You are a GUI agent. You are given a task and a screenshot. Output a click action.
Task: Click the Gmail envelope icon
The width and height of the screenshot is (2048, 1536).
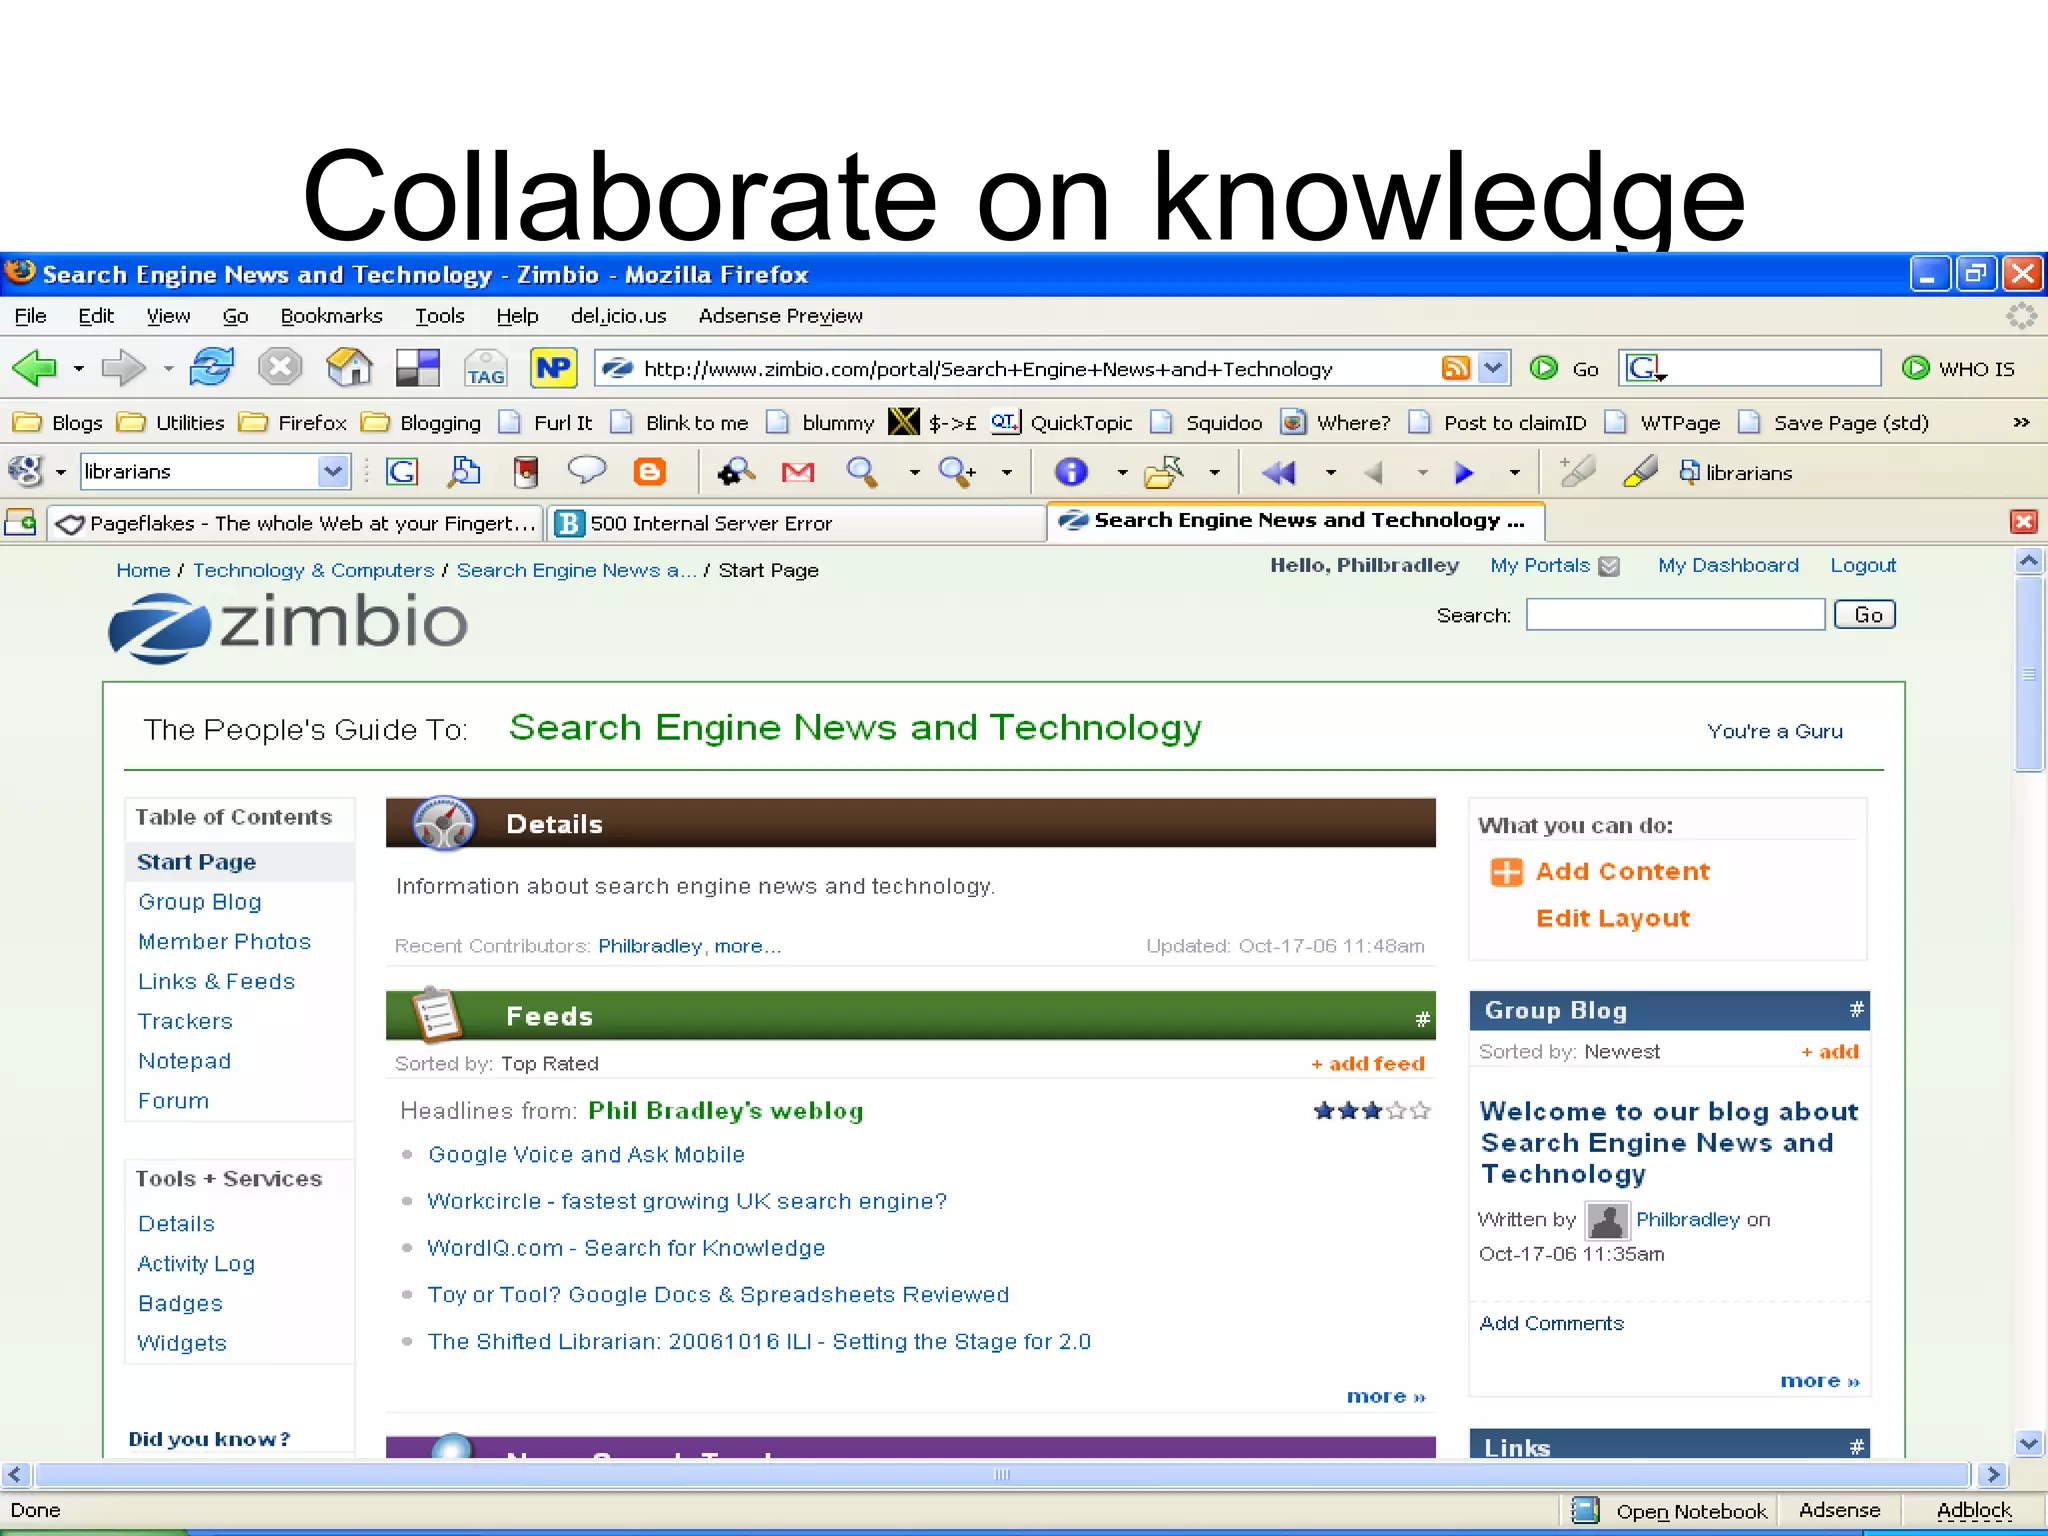pos(798,471)
